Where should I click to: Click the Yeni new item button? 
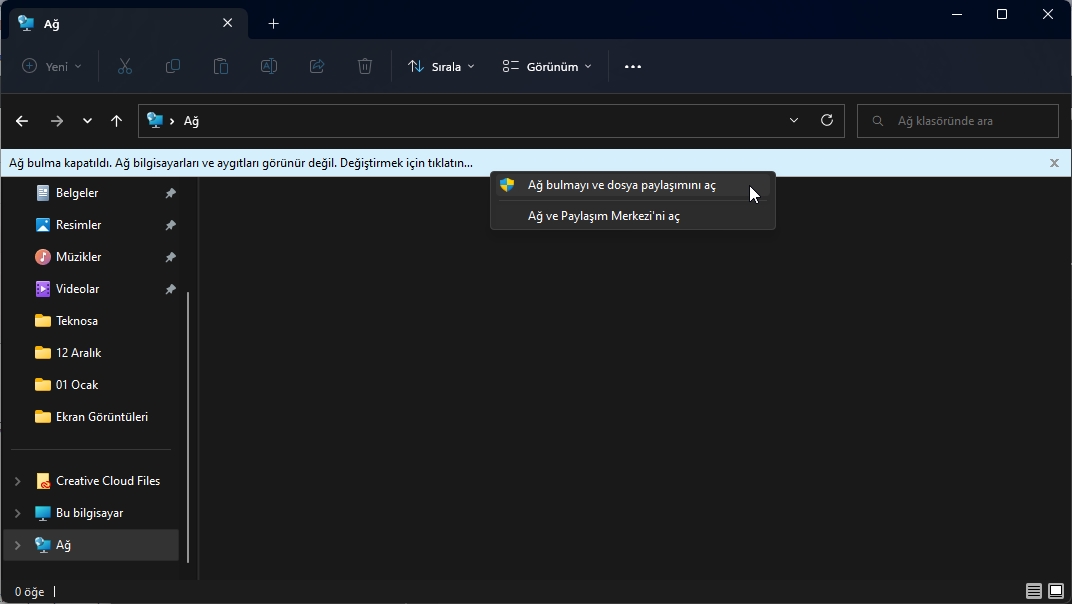click(x=52, y=66)
